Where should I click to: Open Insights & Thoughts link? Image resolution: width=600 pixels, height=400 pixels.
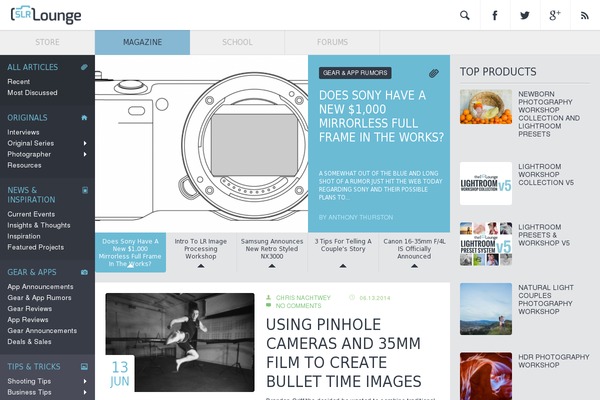(x=39, y=225)
